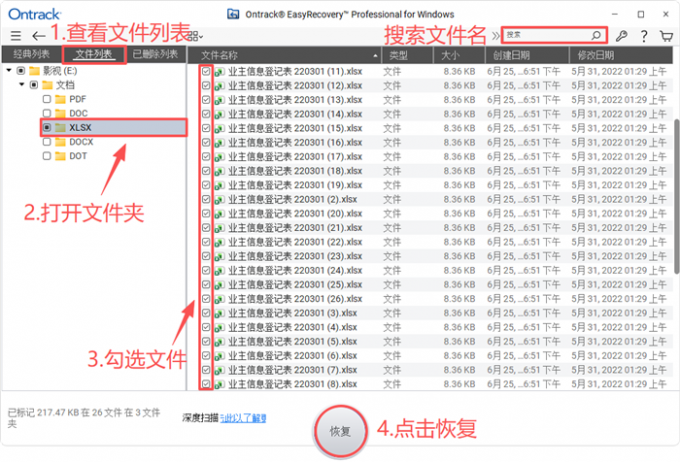Collapse the 影视 (E:) drive node

[x=9, y=70]
